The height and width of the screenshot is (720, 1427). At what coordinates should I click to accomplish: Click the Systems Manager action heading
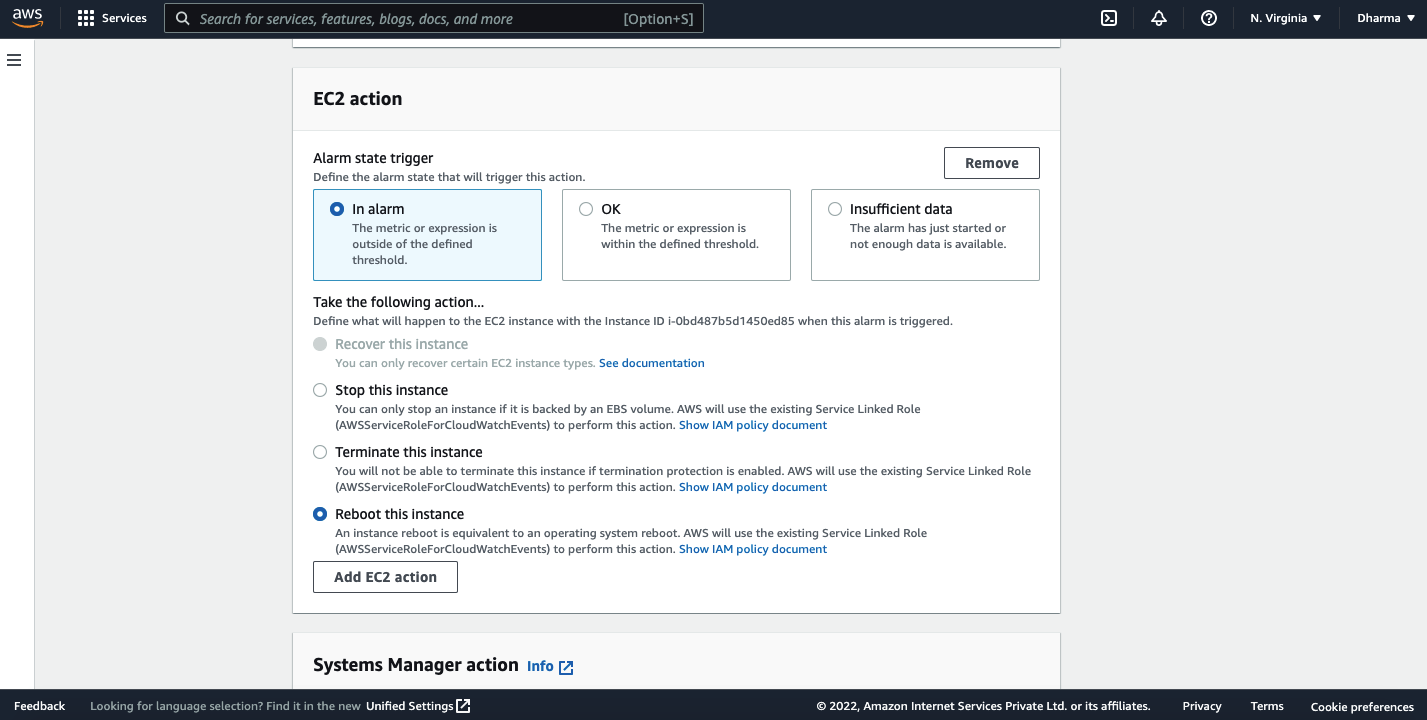coord(416,665)
